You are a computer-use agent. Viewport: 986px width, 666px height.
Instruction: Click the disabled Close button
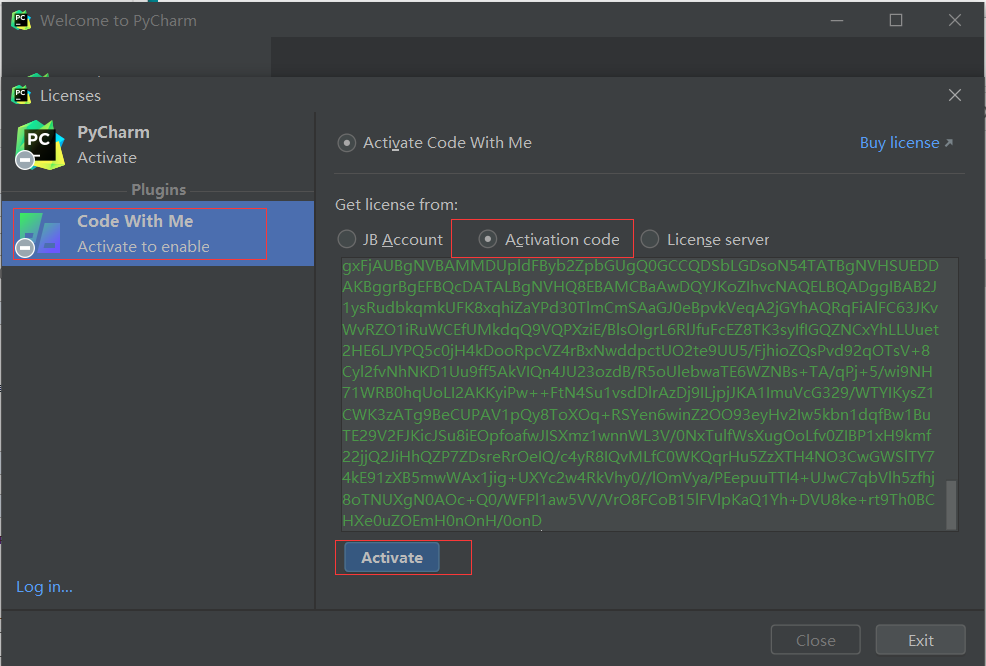point(816,640)
